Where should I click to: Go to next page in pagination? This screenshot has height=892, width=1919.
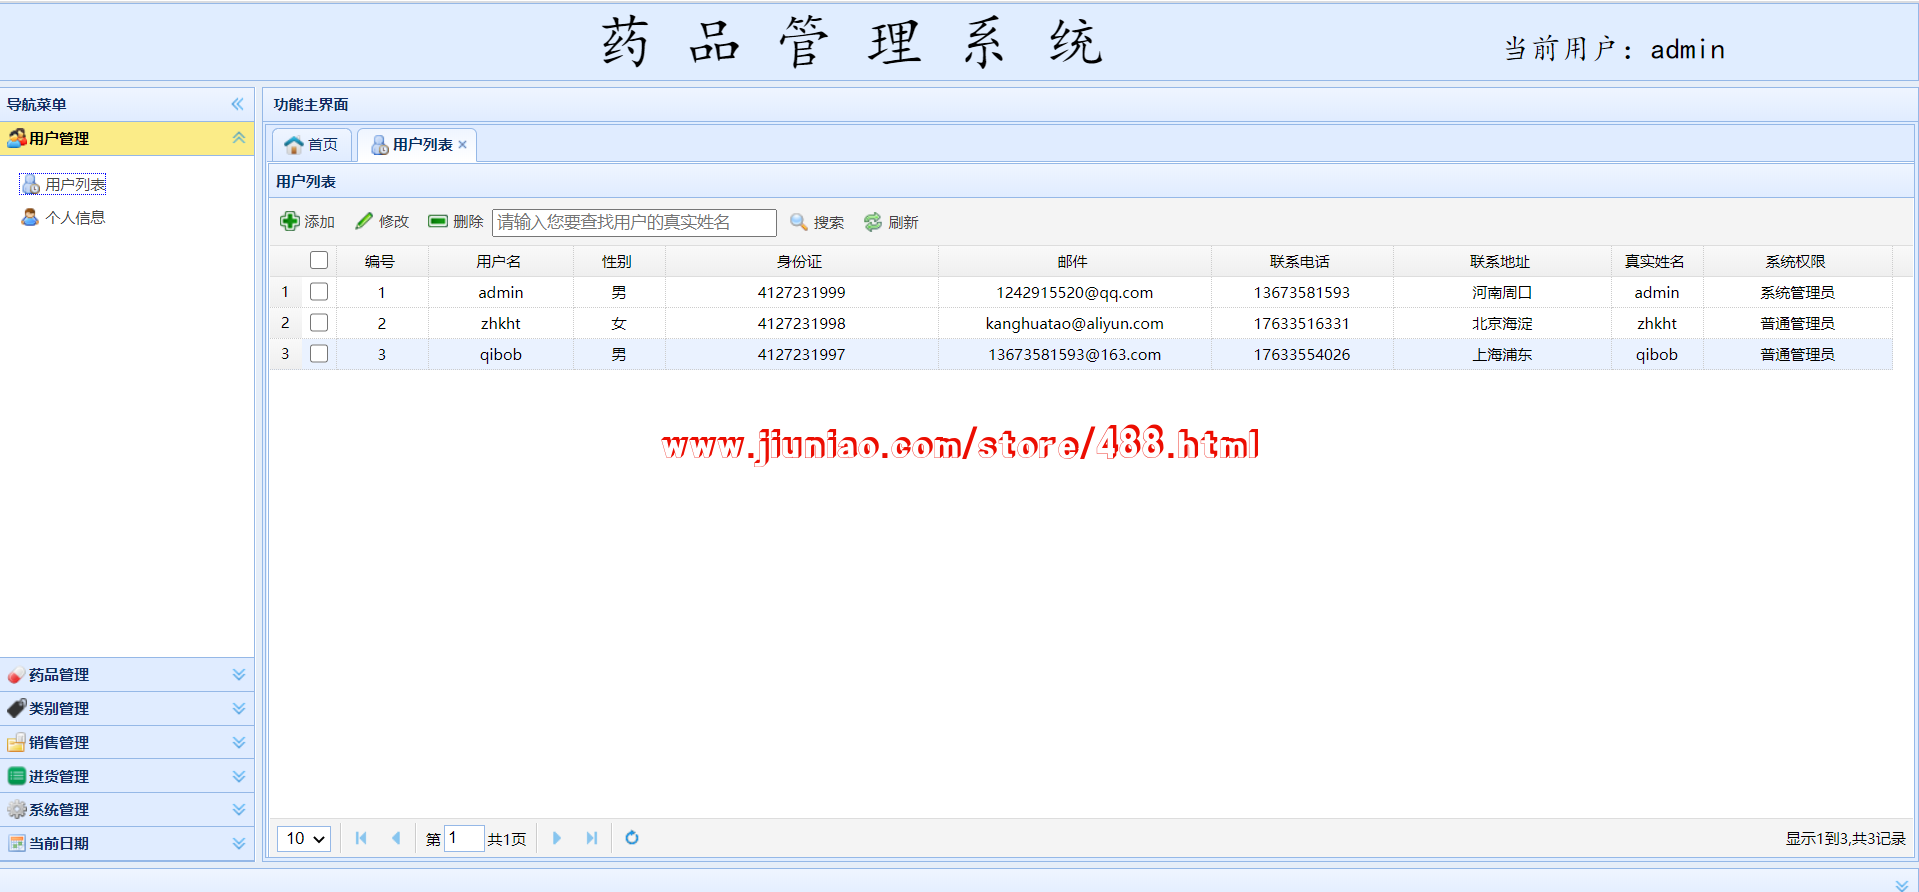[x=557, y=838]
